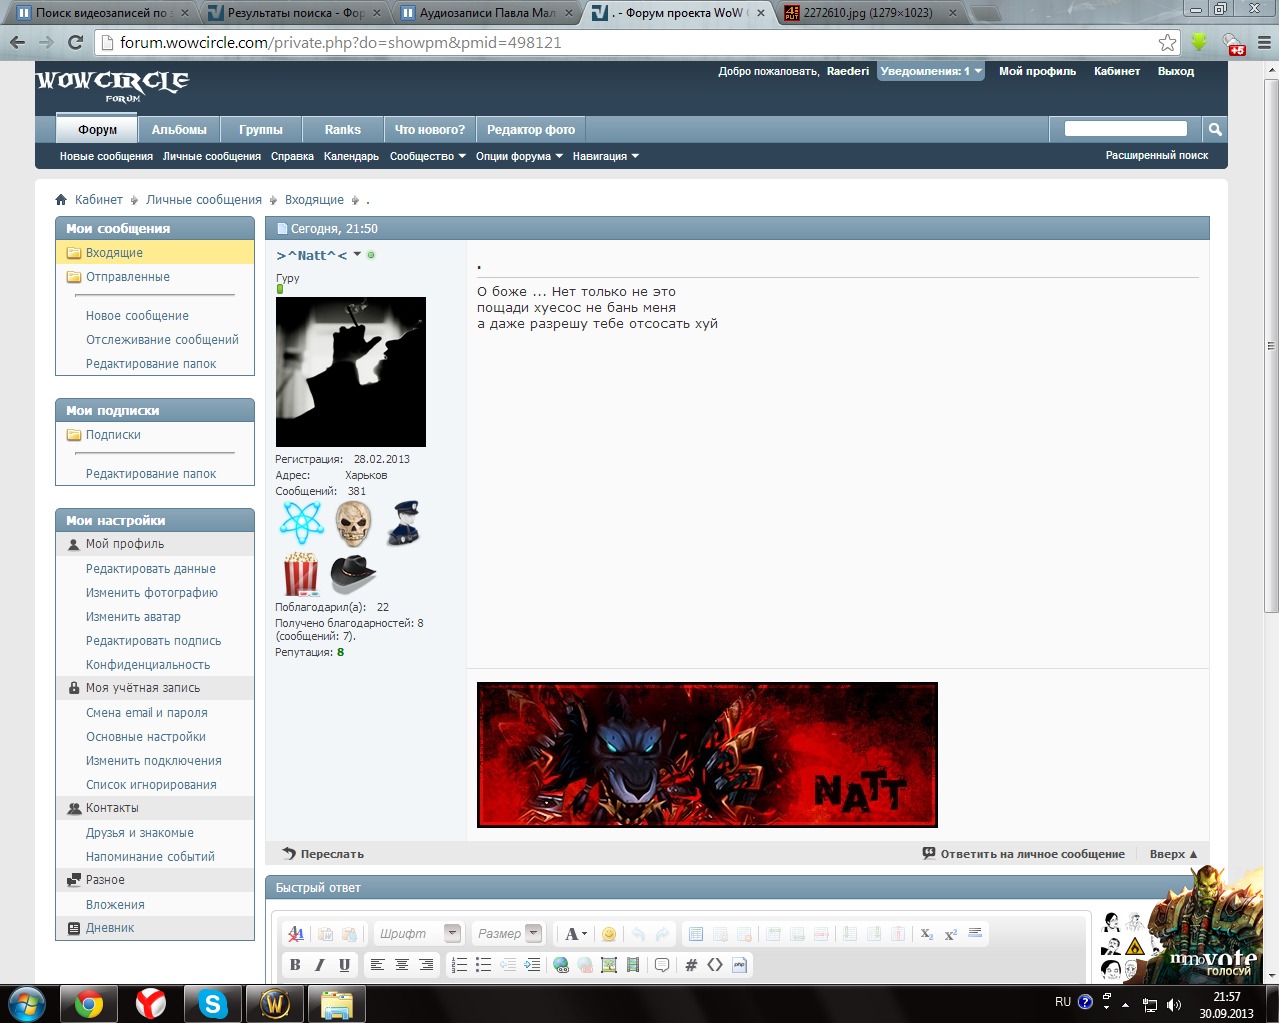This screenshot has width=1279, height=1023.
Task: Increase indent in quick reply editor
Action: tap(532, 965)
